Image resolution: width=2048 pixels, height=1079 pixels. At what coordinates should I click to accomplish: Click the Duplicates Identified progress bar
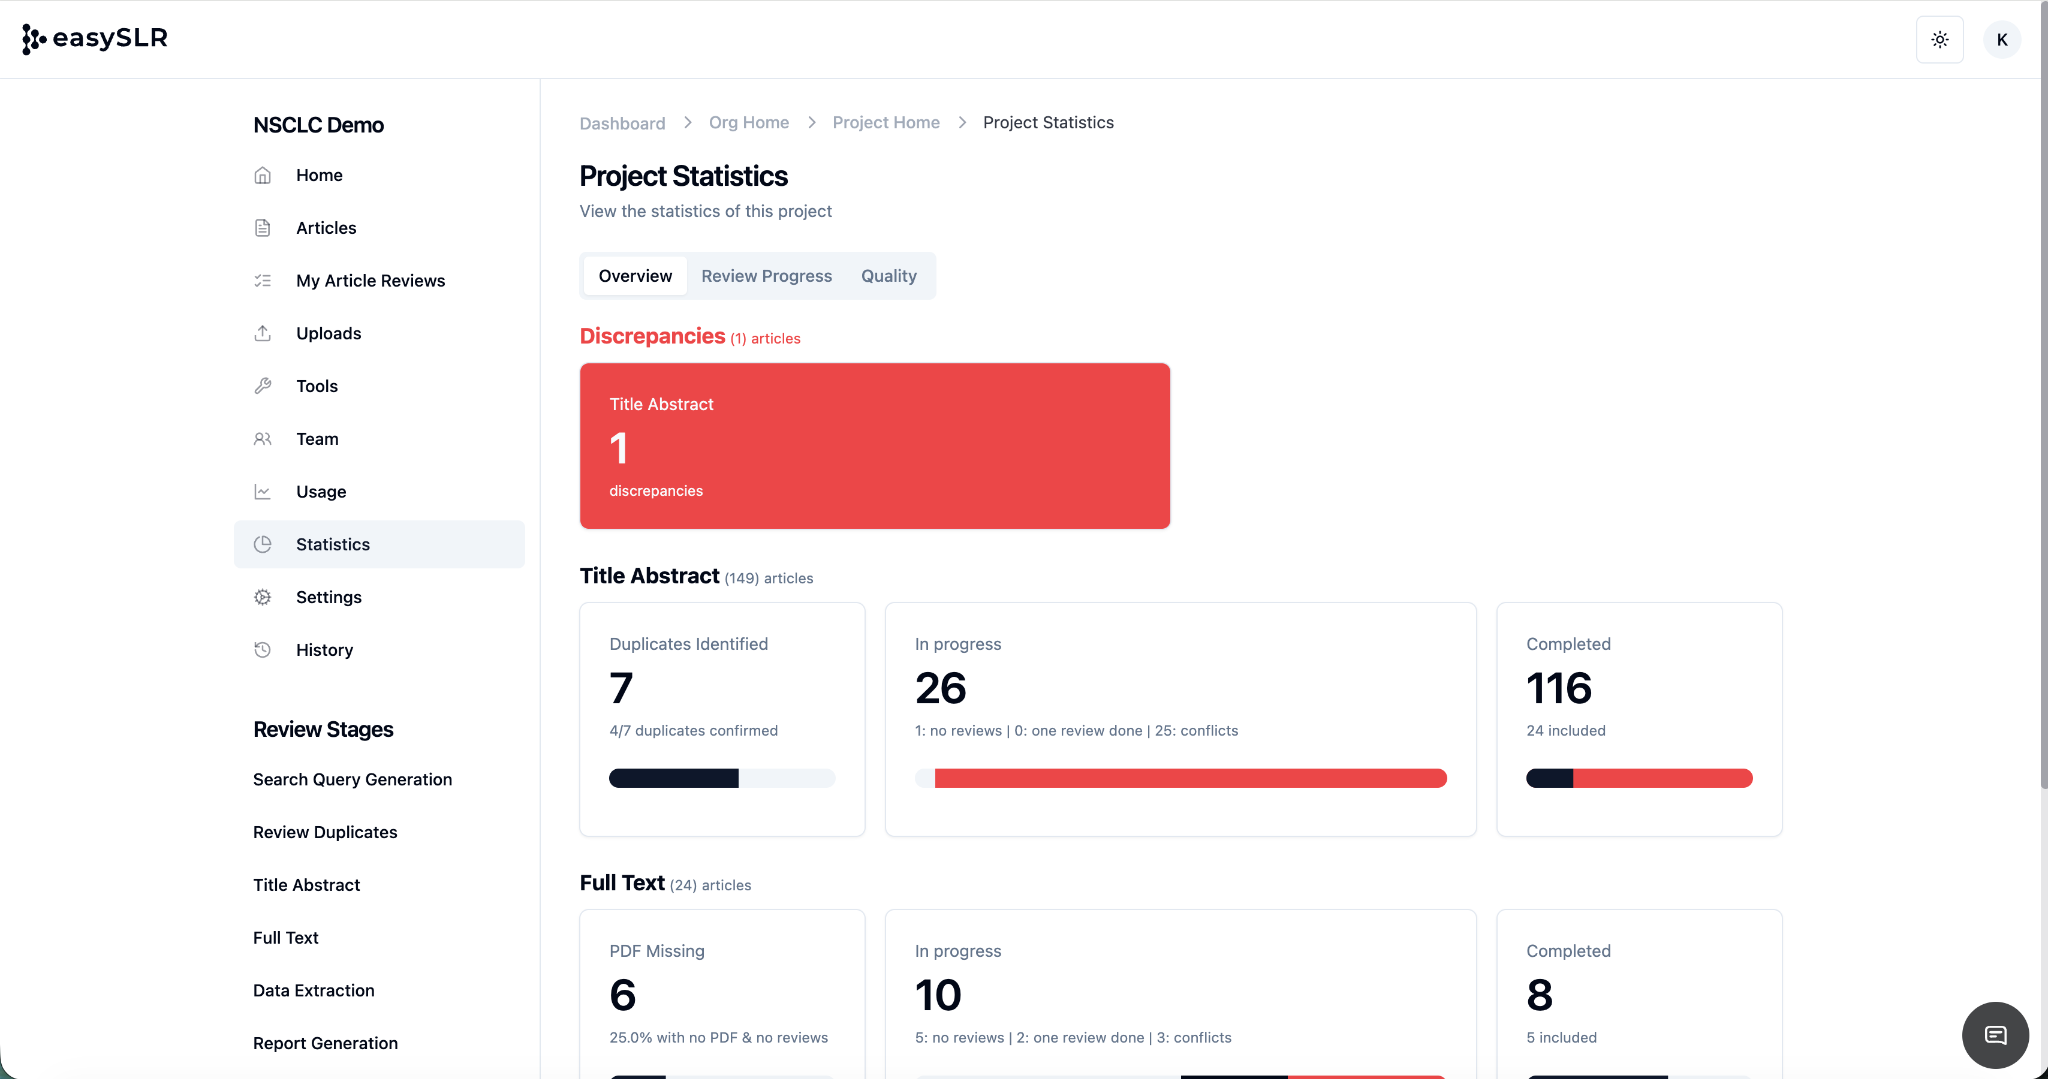point(721,778)
